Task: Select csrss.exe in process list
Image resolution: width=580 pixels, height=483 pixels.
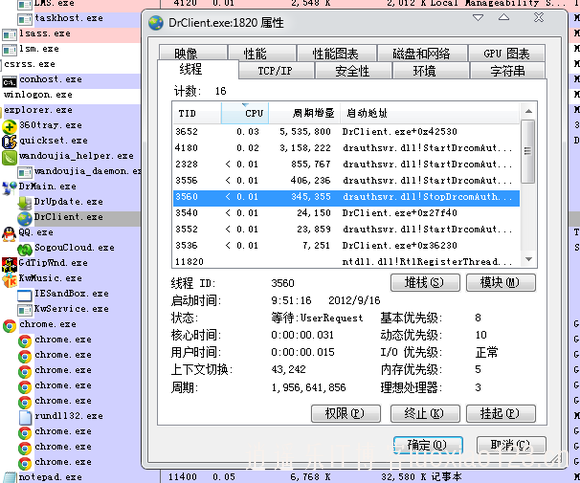Action: pos(30,64)
